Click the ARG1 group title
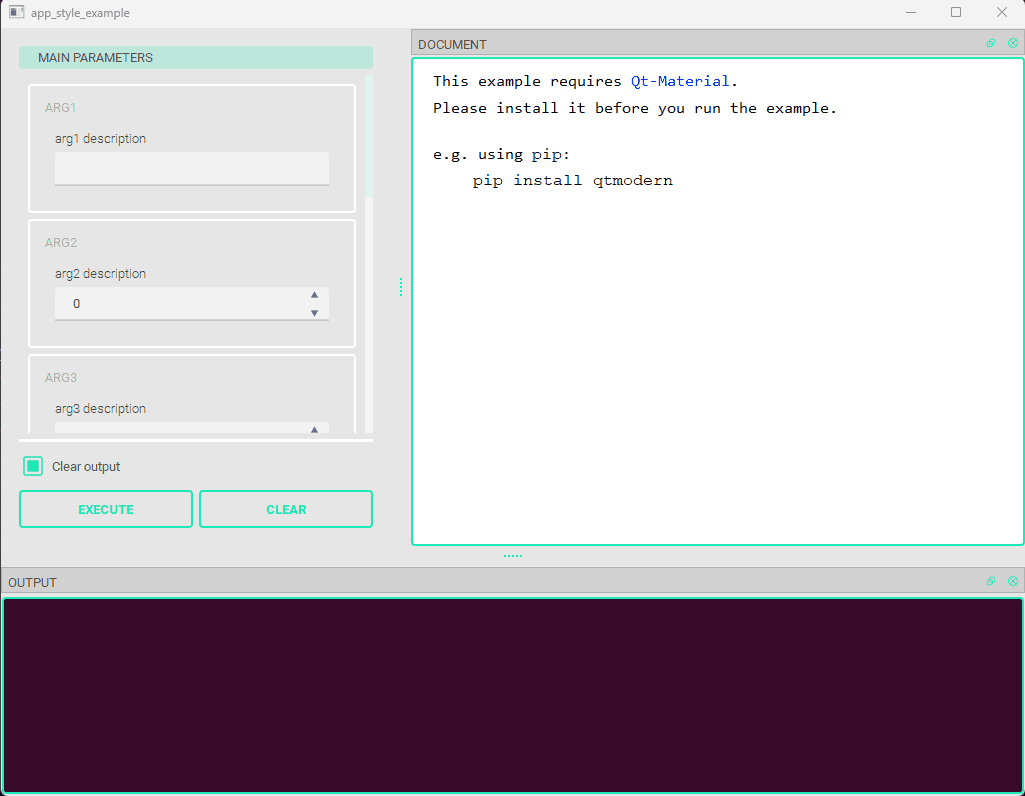Image resolution: width=1025 pixels, height=796 pixels. click(60, 108)
